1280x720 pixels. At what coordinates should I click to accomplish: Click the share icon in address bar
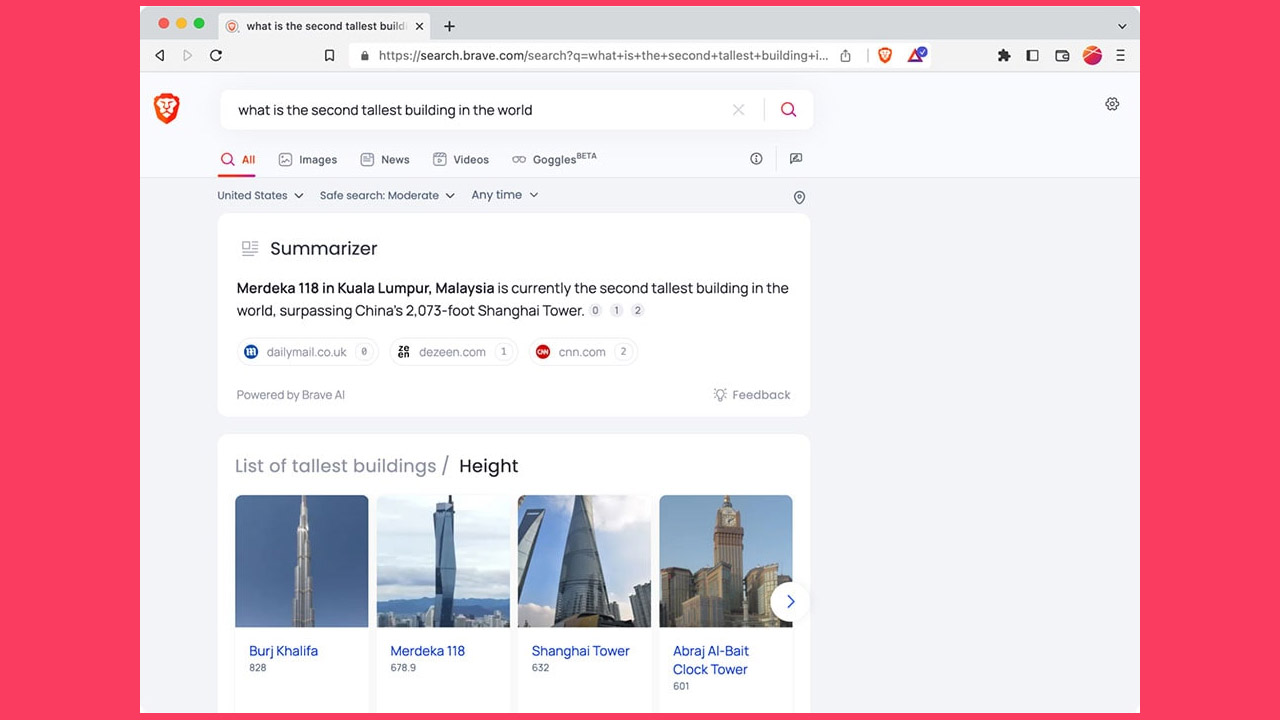(846, 56)
